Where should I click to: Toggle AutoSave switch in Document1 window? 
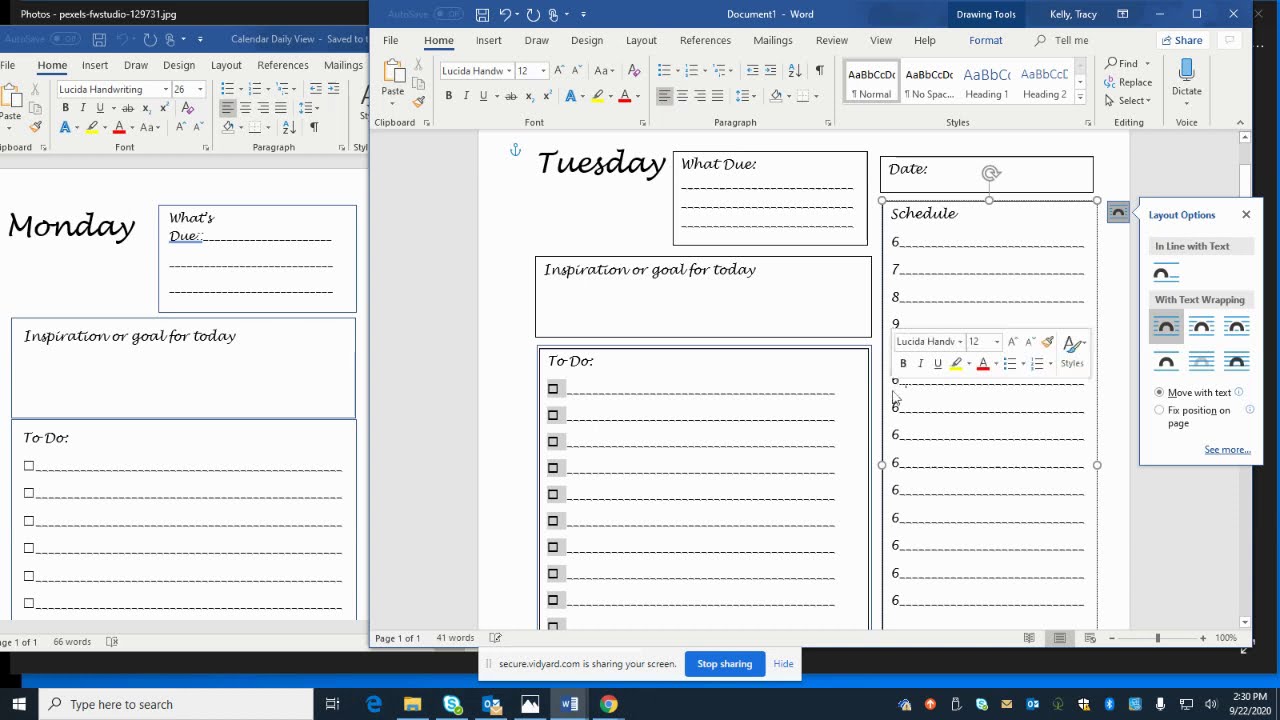point(448,15)
